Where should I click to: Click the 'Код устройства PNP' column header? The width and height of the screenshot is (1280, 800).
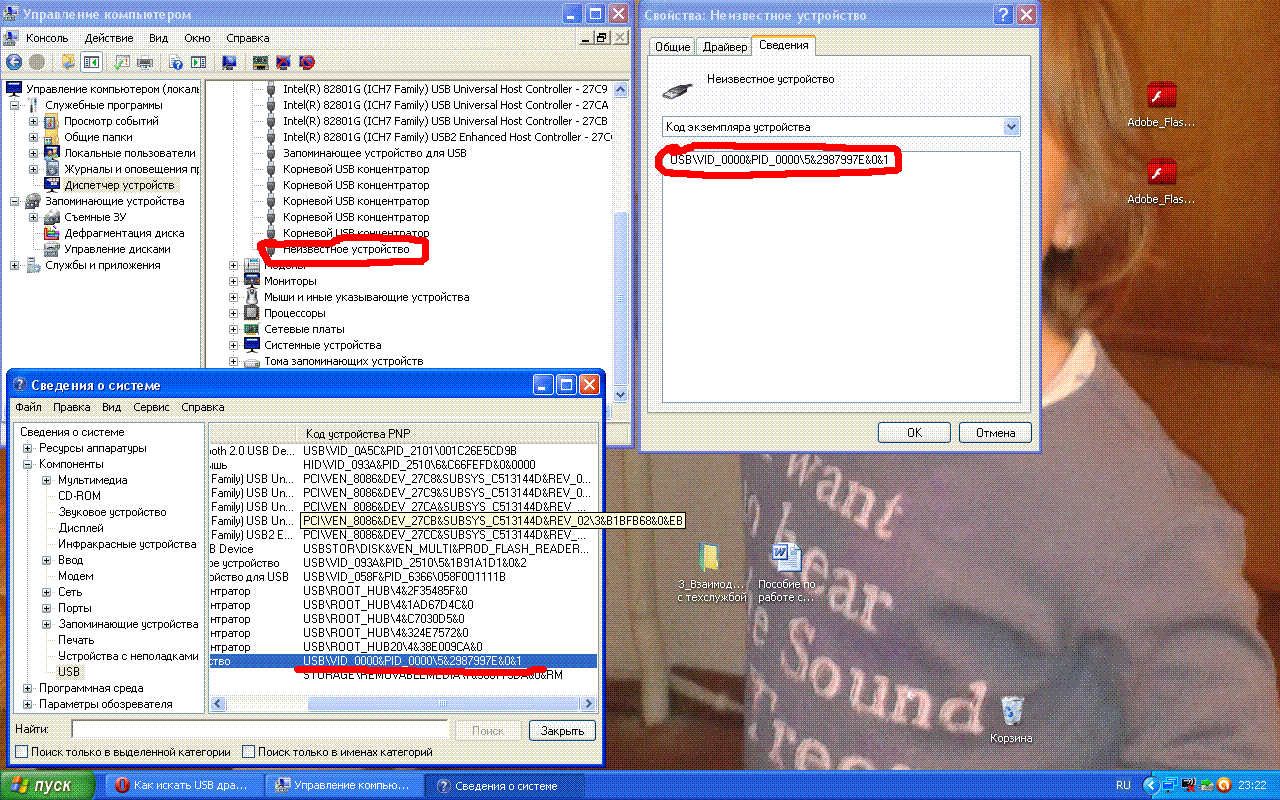(447, 433)
